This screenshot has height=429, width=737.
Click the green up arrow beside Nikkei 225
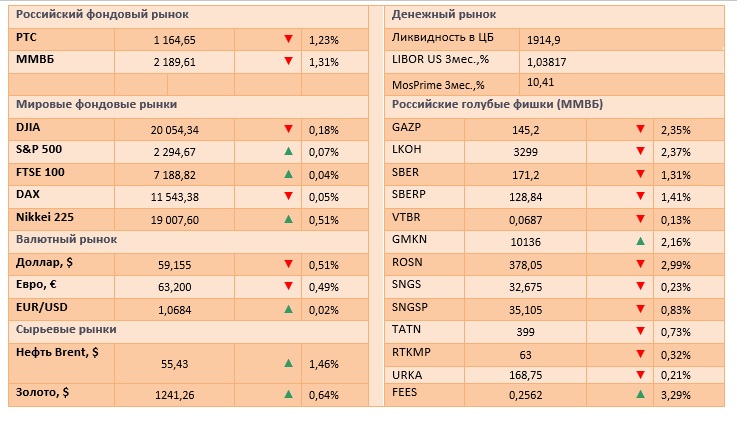(x=288, y=218)
